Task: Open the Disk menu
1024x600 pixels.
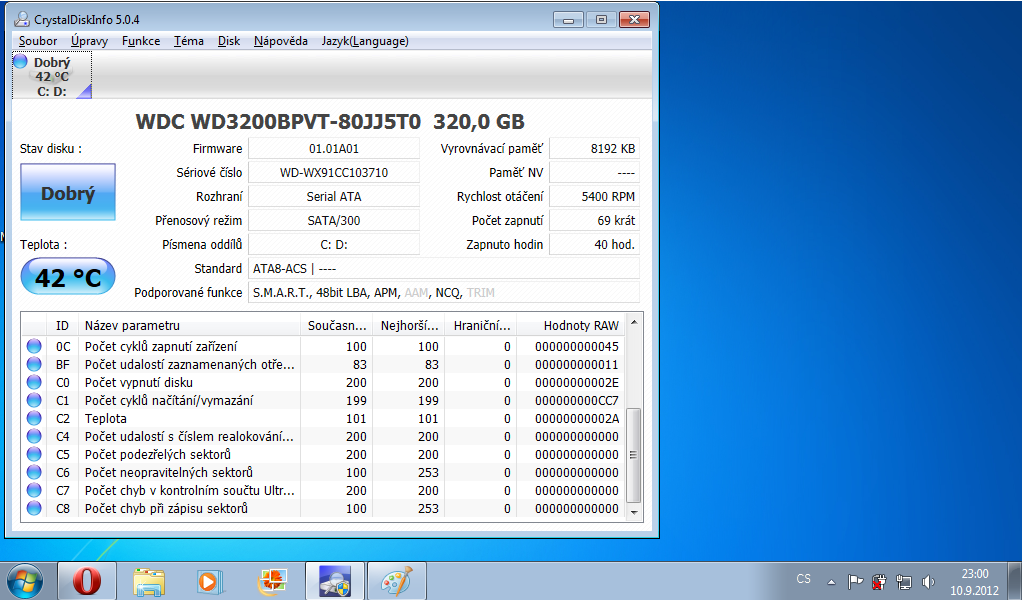Action: pyautogui.click(x=229, y=41)
